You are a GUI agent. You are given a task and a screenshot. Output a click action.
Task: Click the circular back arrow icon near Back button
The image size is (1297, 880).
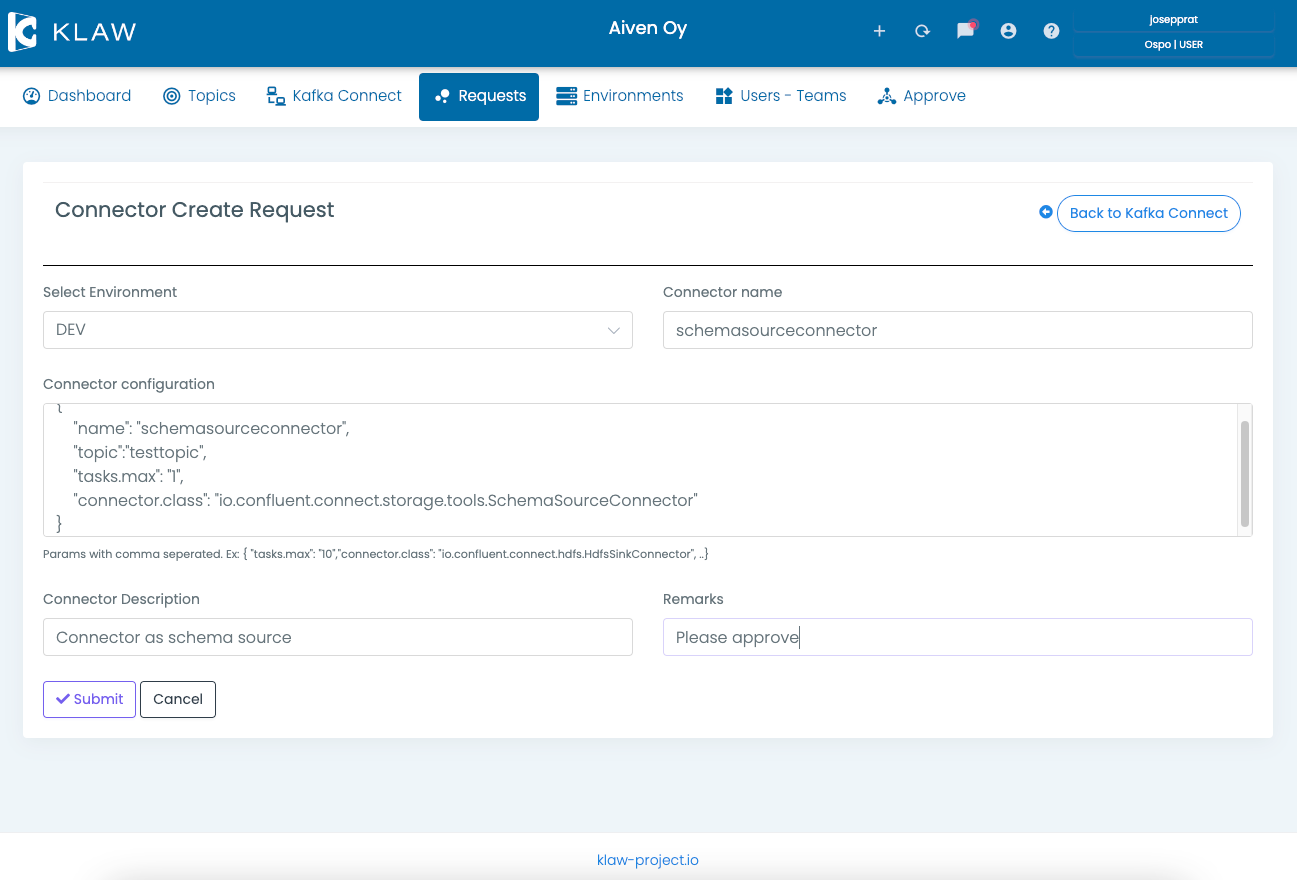click(1046, 212)
